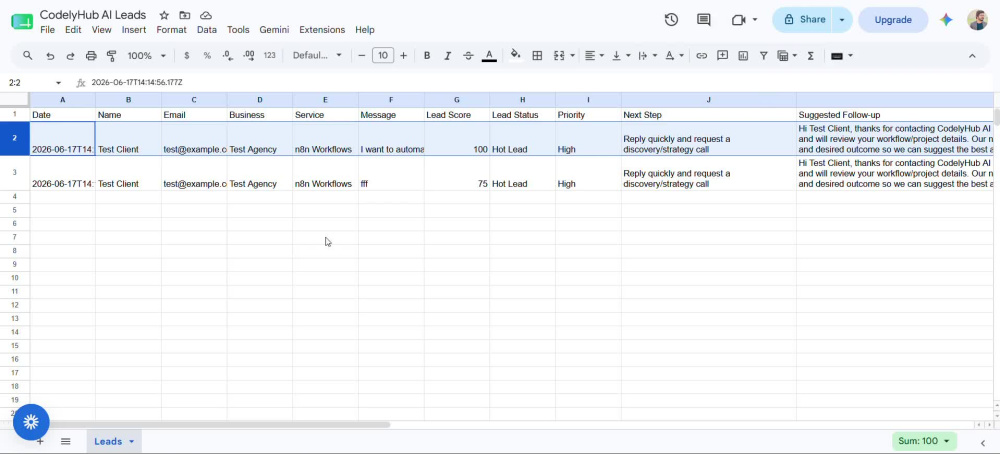Decrease decimal places
This screenshot has height=454, width=1000.
coord(228,55)
